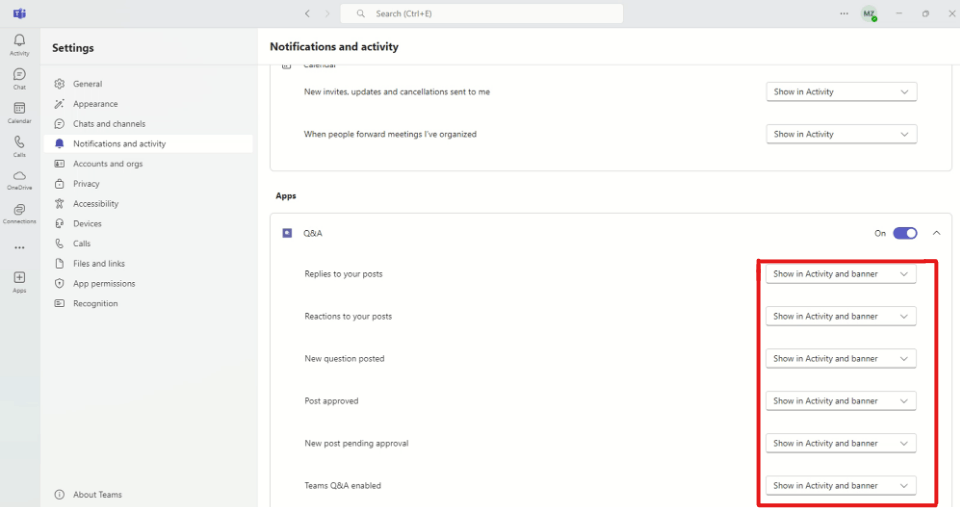Screen dimensions: 960x508
Task: Click the Search (Ctrl+E) box
Action: click(x=482, y=13)
